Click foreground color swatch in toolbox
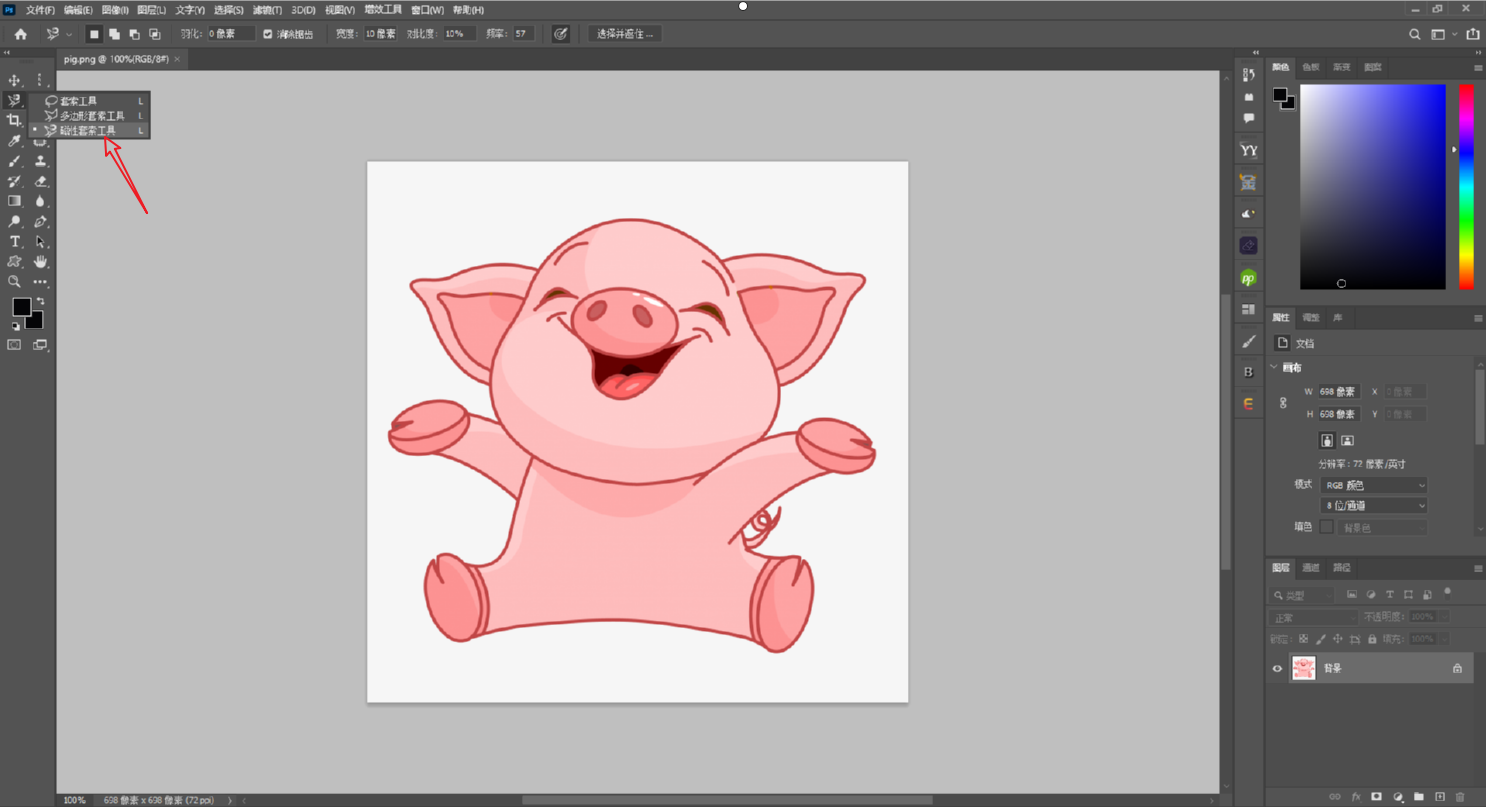The width and height of the screenshot is (1486, 807). click(21, 307)
